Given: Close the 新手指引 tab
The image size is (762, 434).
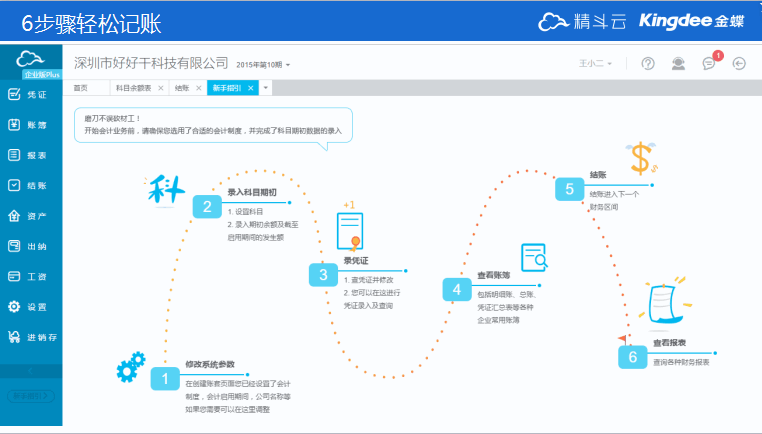Looking at the screenshot, I should coord(251,88).
